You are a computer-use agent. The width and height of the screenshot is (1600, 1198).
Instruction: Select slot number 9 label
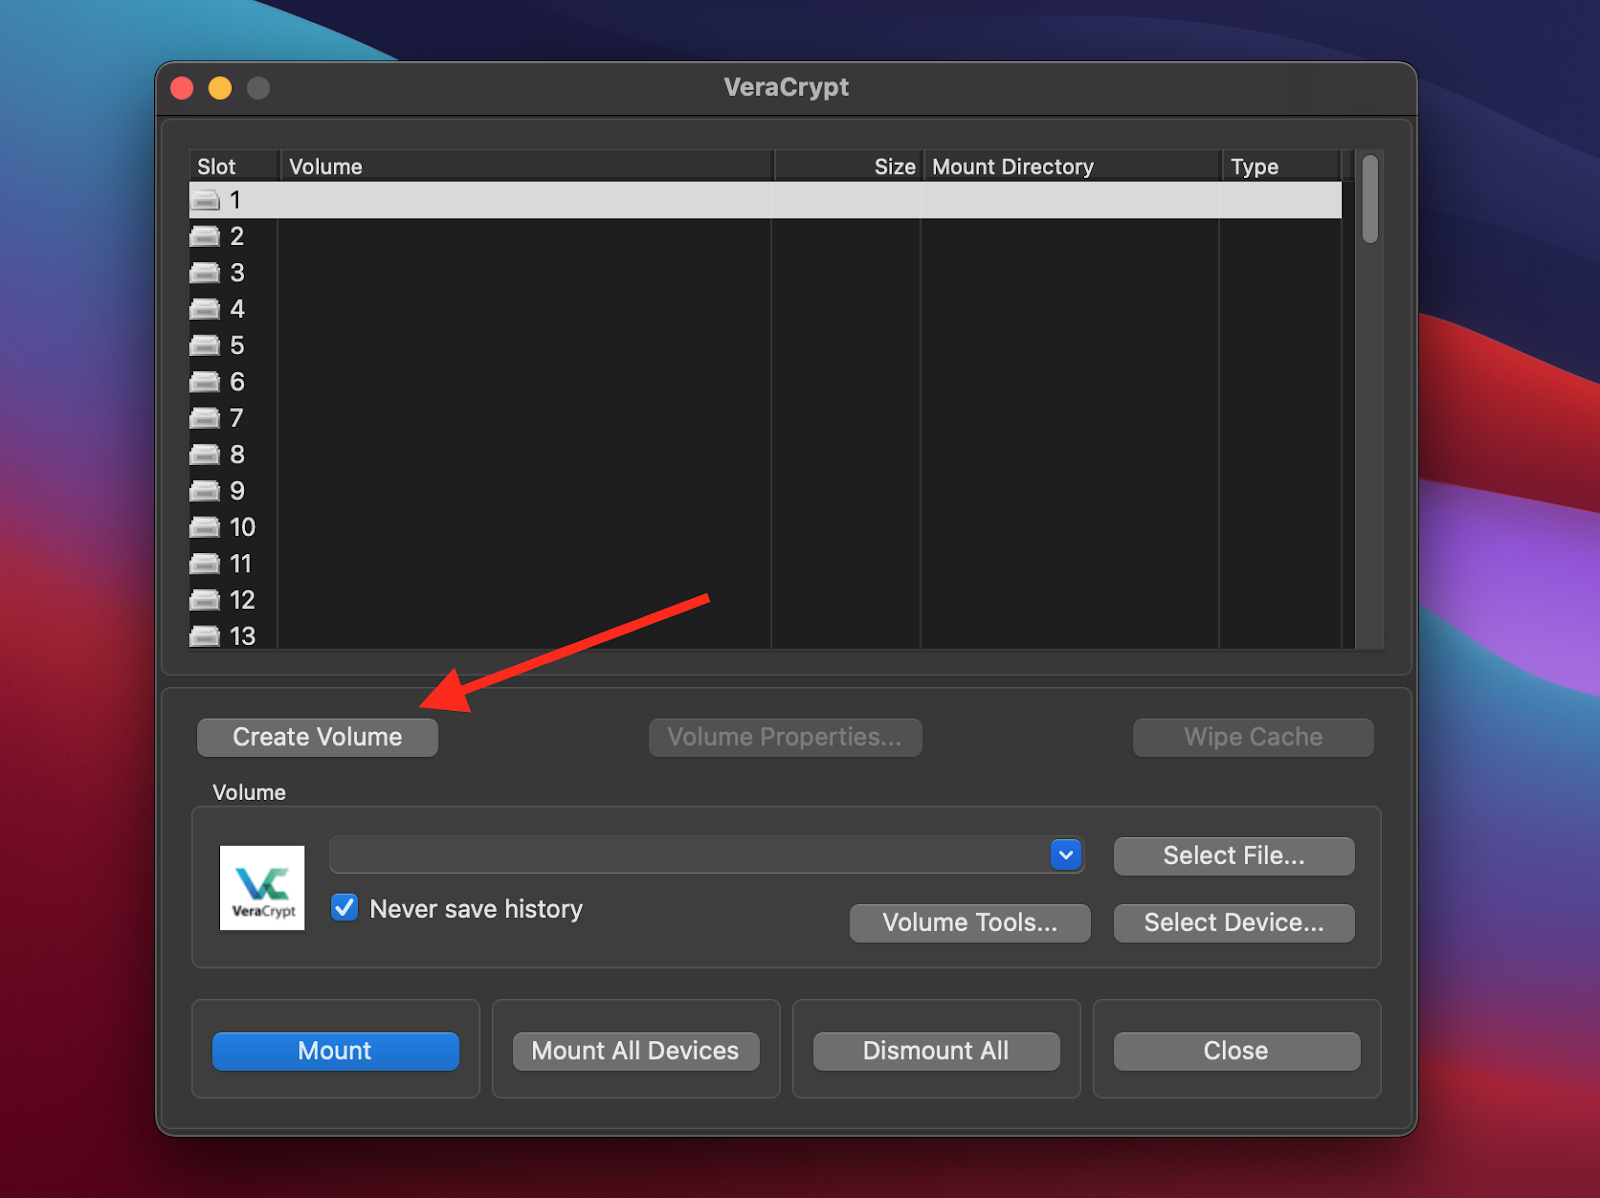pyautogui.click(x=237, y=491)
